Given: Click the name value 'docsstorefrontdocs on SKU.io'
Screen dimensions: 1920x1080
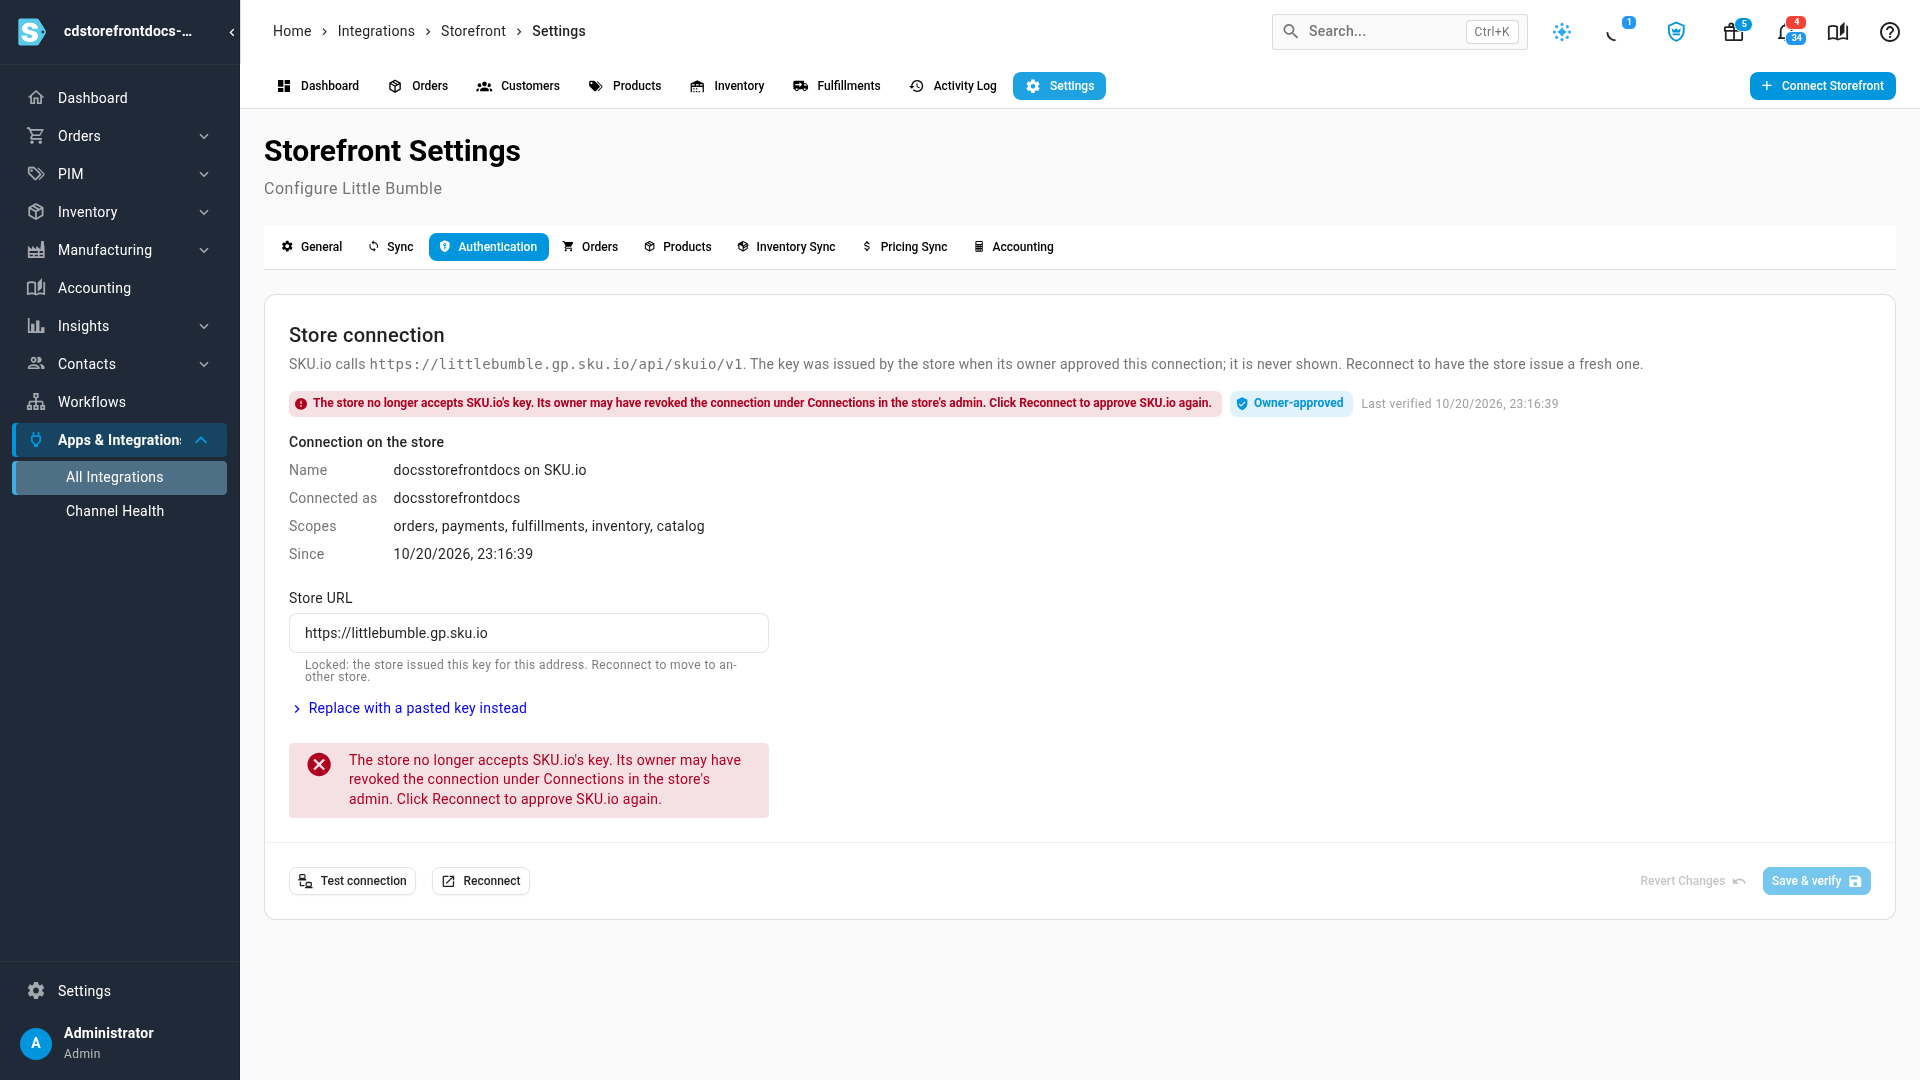Looking at the screenshot, I should pyautogui.click(x=490, y=470).
